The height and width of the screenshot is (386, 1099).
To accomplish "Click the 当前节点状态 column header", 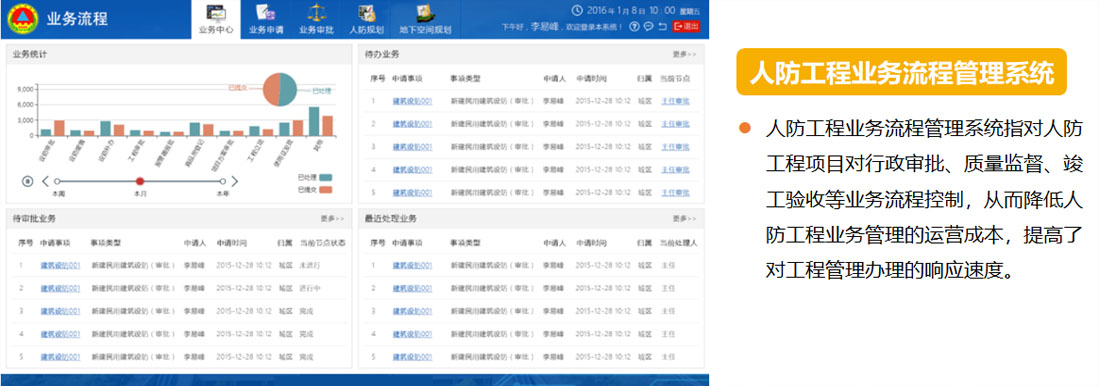I will pyautogui.click(x=322, y=243).
